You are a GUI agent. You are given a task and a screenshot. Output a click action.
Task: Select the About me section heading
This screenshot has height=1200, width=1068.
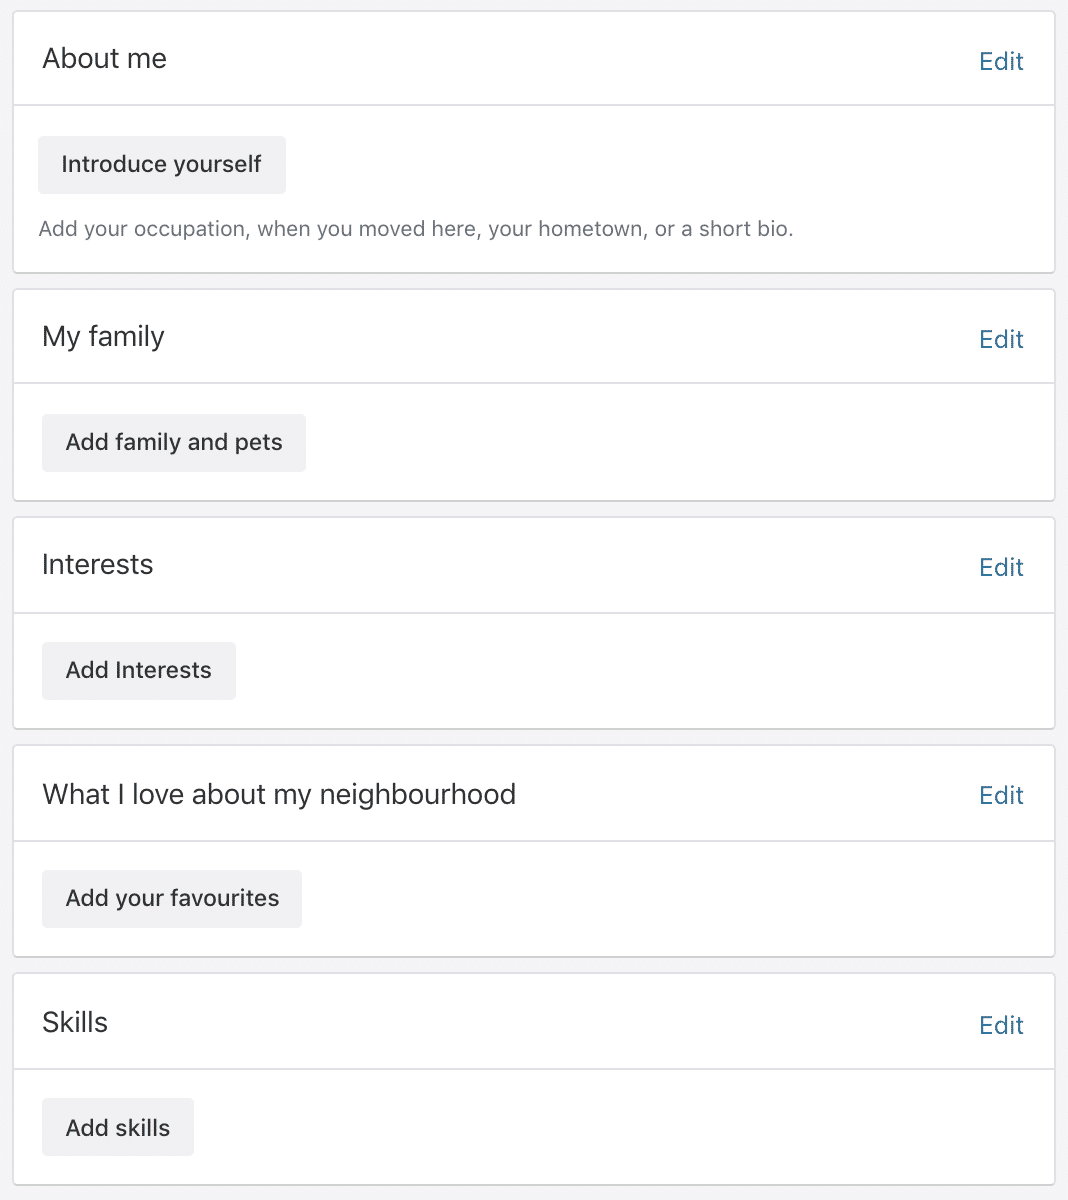click(x=104, y=59)
